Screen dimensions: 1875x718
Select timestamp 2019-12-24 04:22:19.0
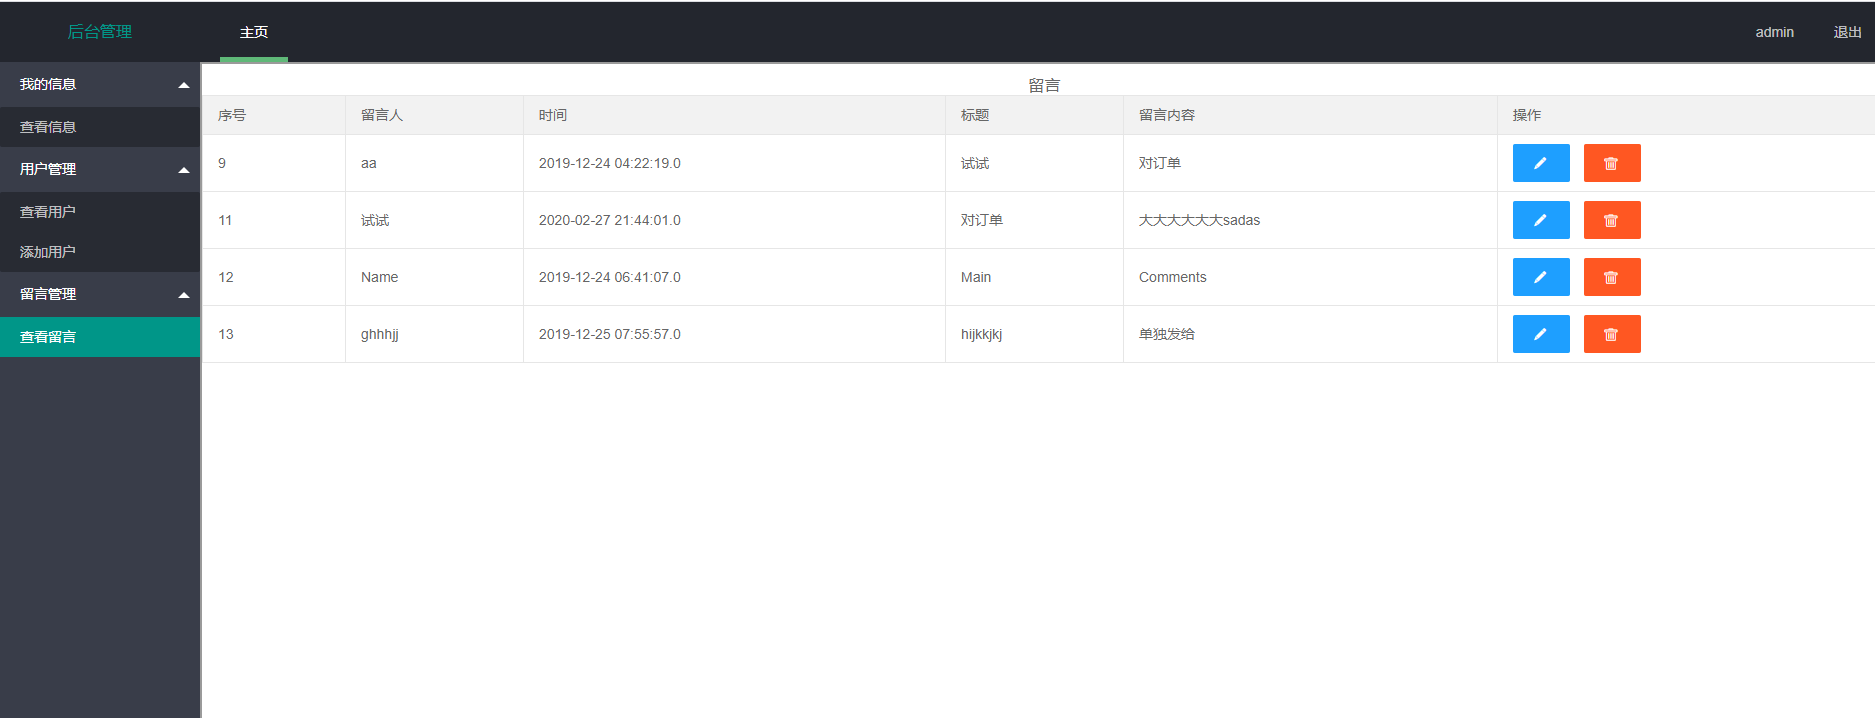click(x=610, y=163)
